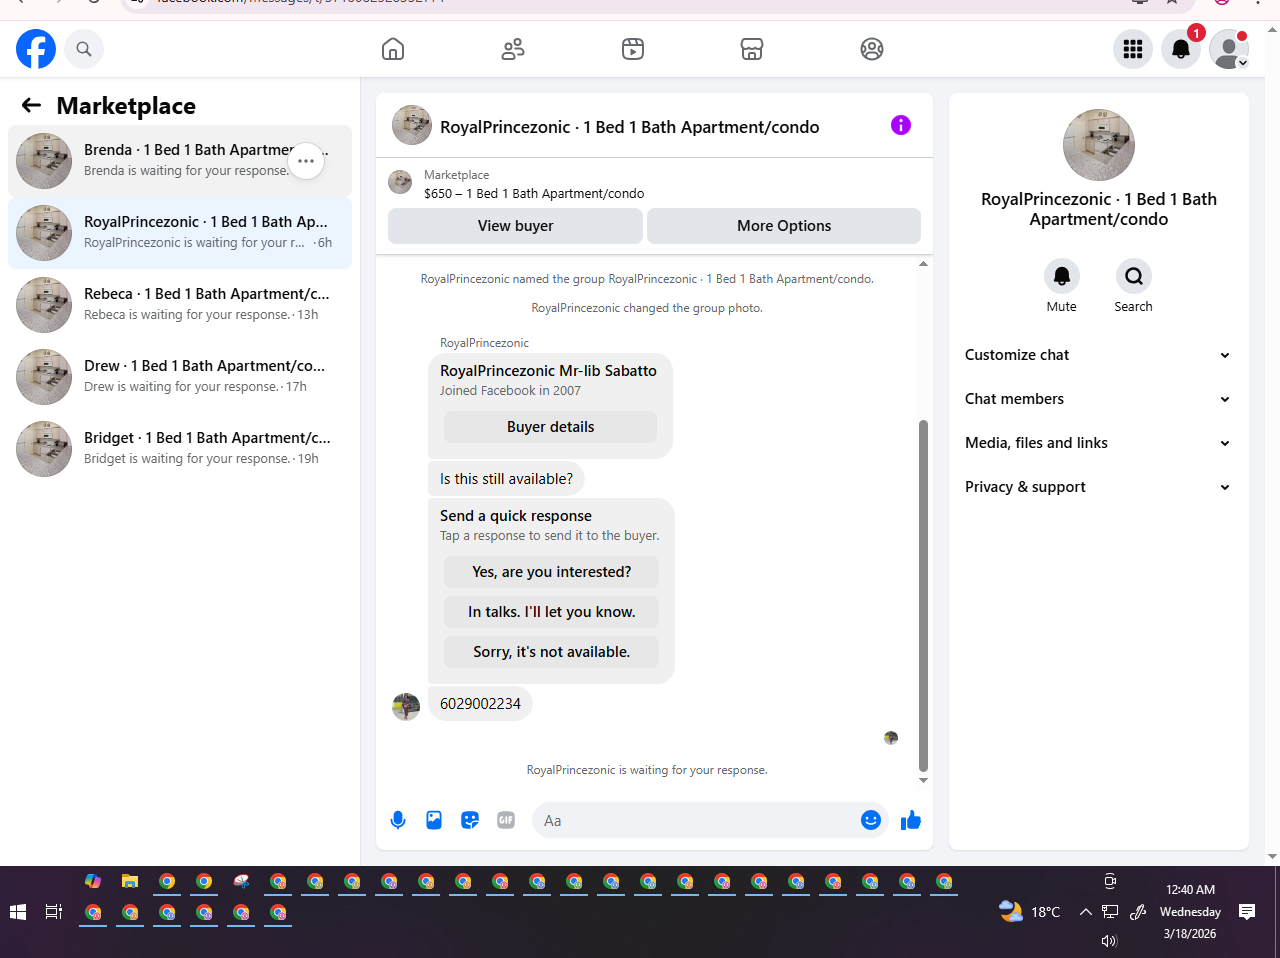Select the RoyalPrincezonic conversation in the list

click(x=180, y=233)
